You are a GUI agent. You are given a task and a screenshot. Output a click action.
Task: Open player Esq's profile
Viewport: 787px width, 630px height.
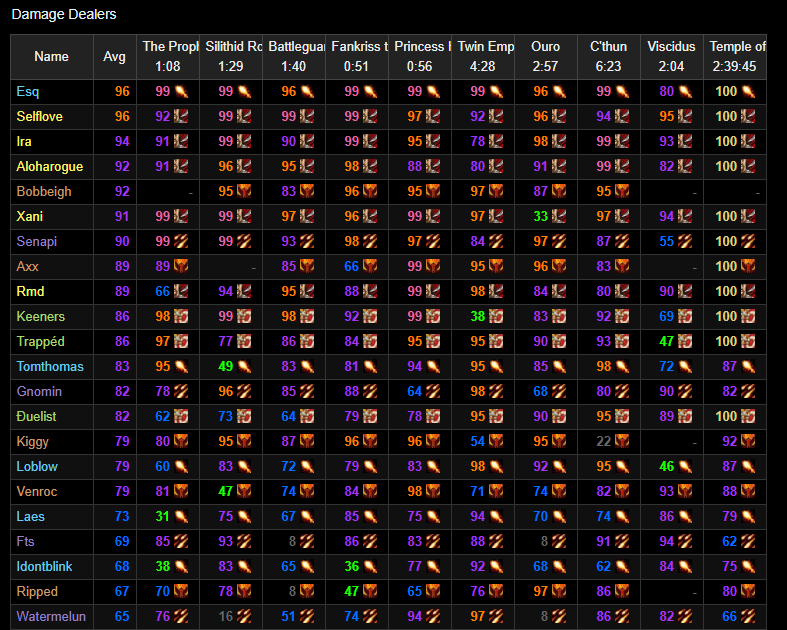[28, 91]
